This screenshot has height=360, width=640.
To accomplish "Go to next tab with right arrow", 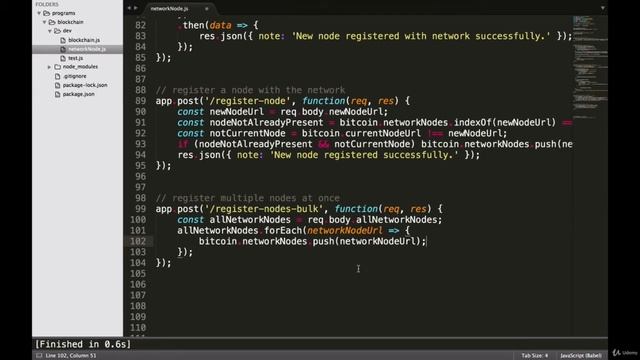I will click(x=136, y=8).
